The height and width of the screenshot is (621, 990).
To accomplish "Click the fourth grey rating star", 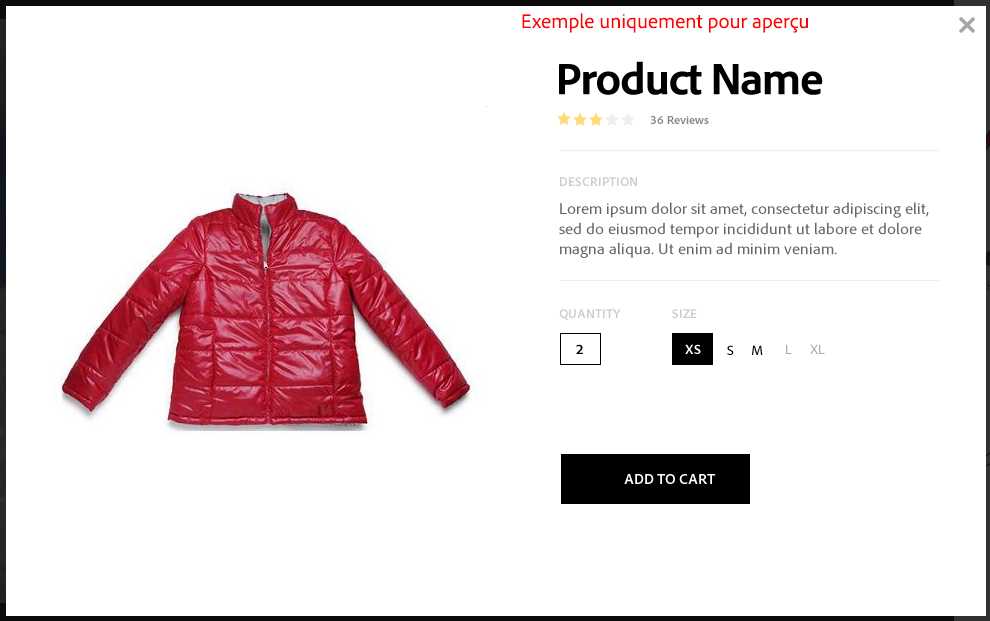I will pos(612,119).
